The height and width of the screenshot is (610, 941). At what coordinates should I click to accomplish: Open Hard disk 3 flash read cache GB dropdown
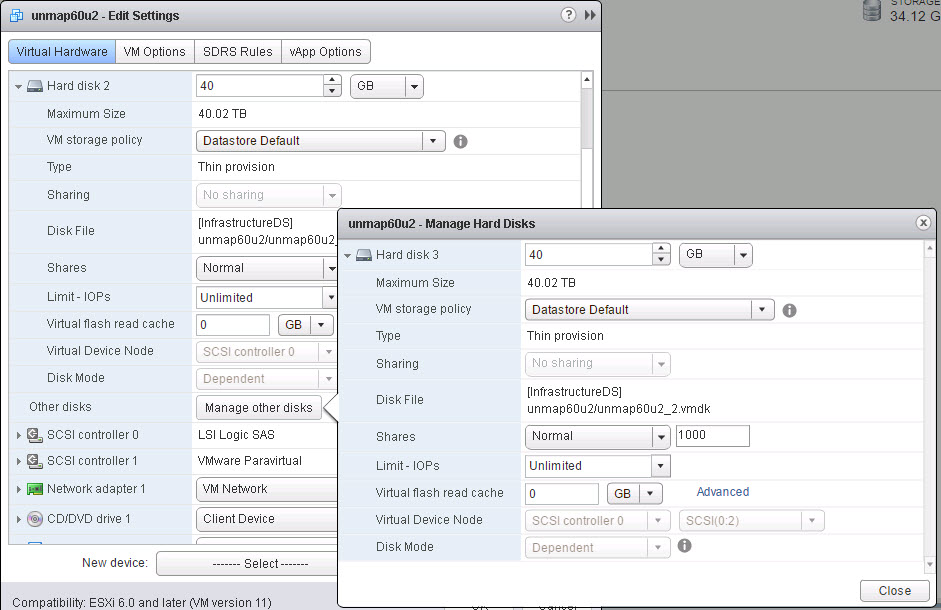point(634,494)
